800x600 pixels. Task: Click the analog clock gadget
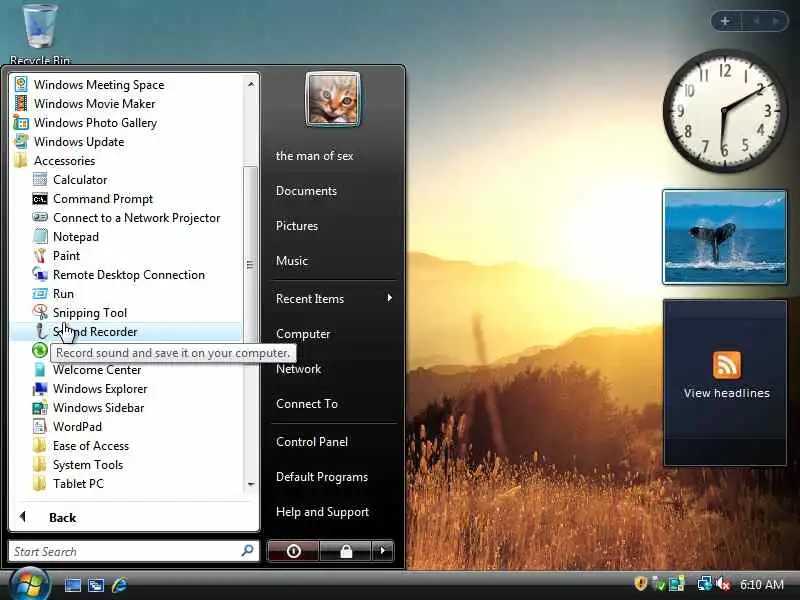pos(725,110)
